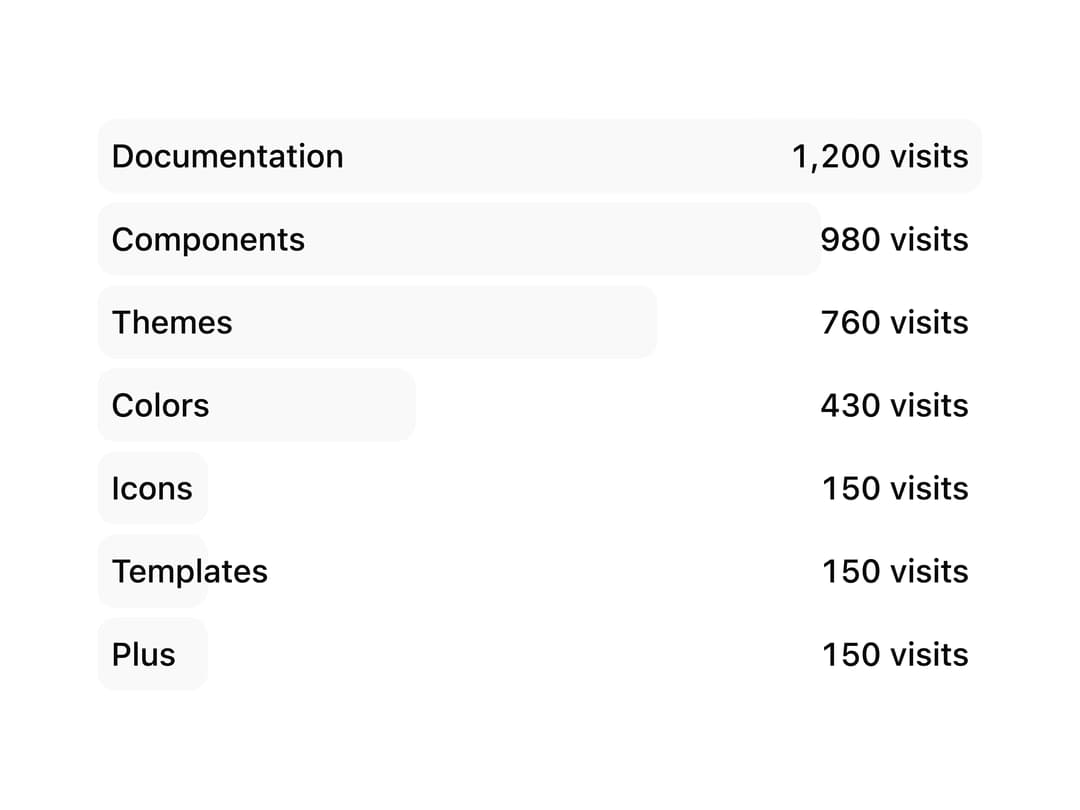Open the Themes entry
The width and height of the screenshot is (1080, 810).
pyautogui.click(x=172, y=322)
